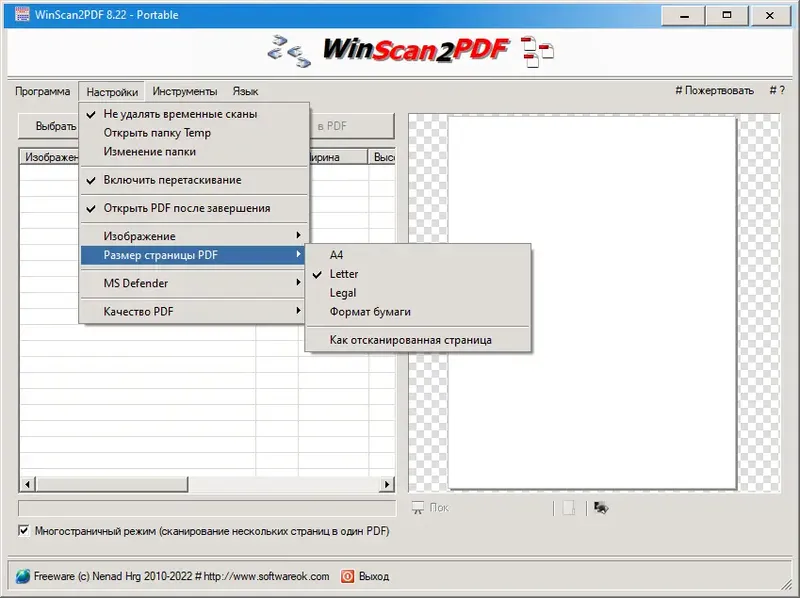This screenshot has height=598, width=800.
Task: Click the Высота column header
Action: click(383, 157)
